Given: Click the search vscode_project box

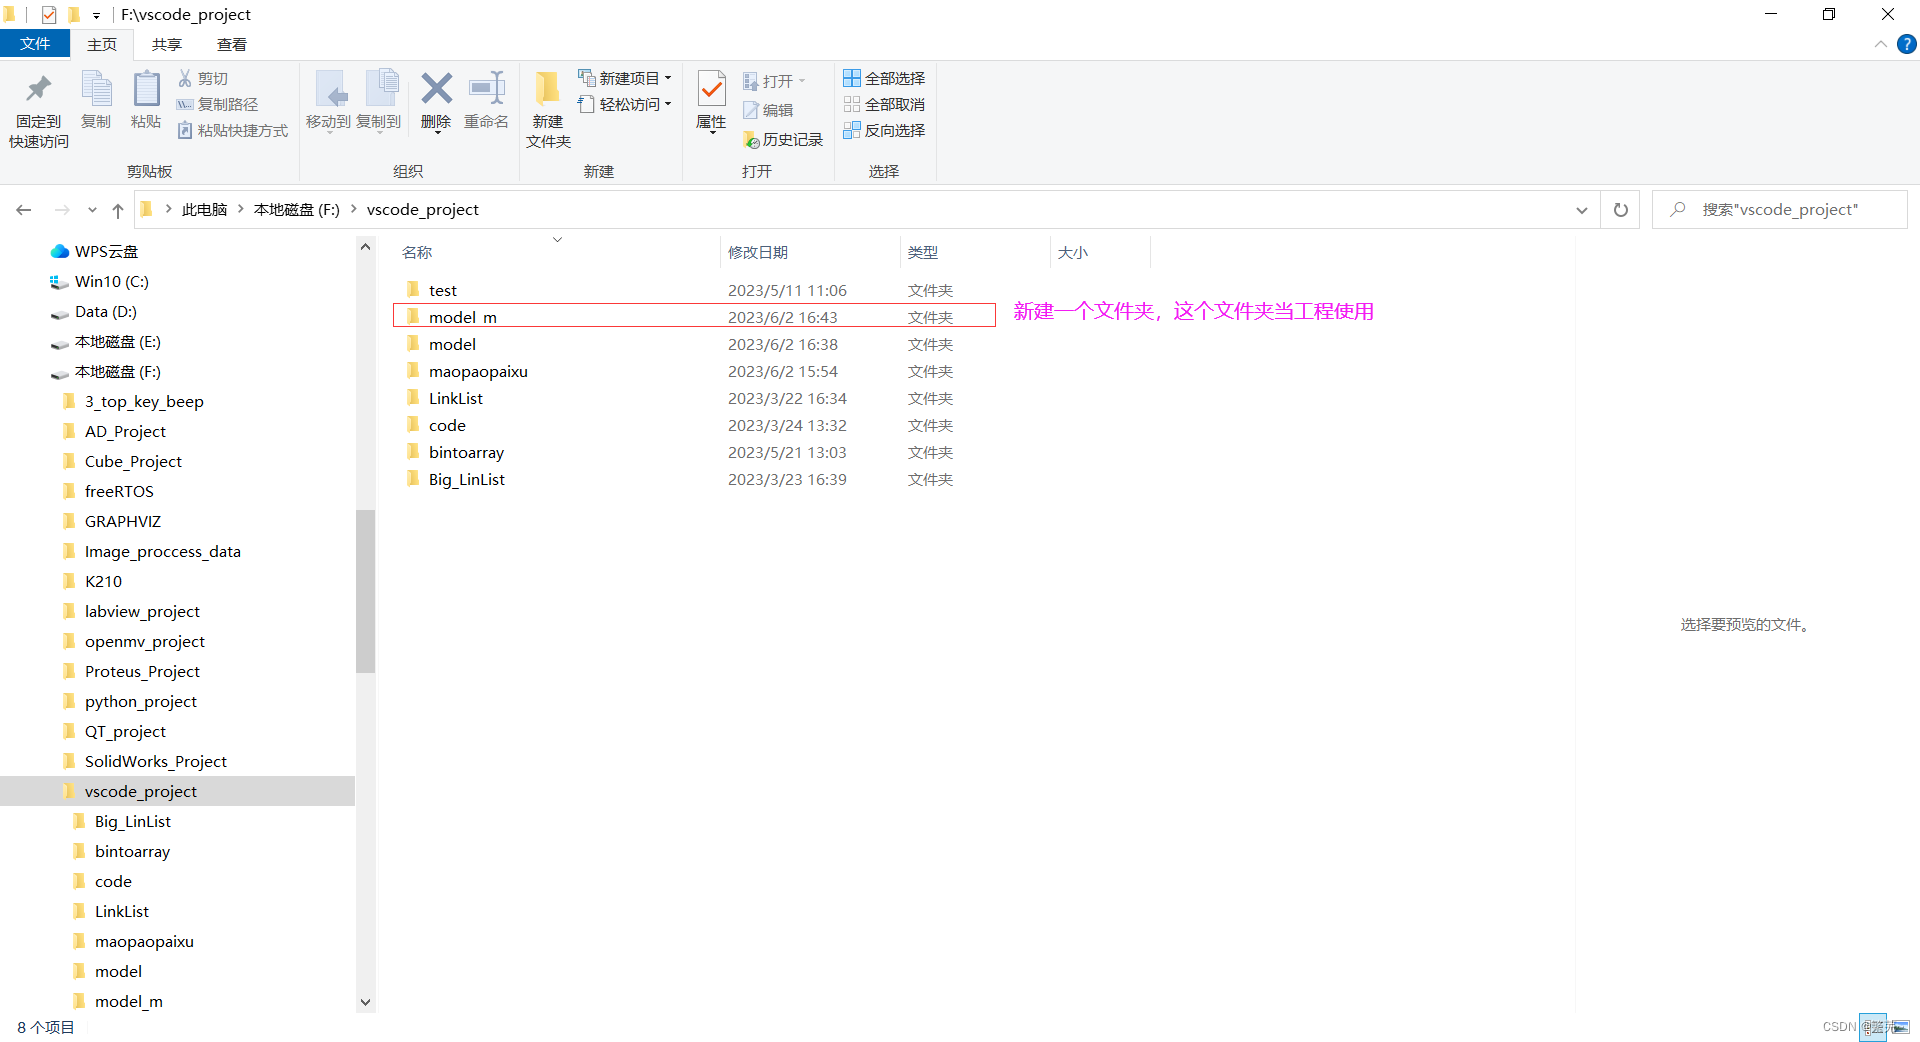Looking at the screenshot, I should (x=1780, y=210).
